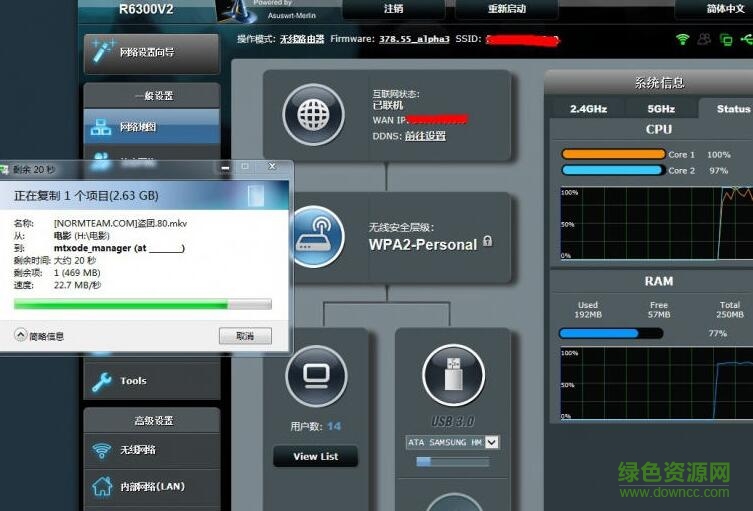Click the orange Core 1 usage bar
This screenshot has height=511, width=753.
(x=613, y=154)
